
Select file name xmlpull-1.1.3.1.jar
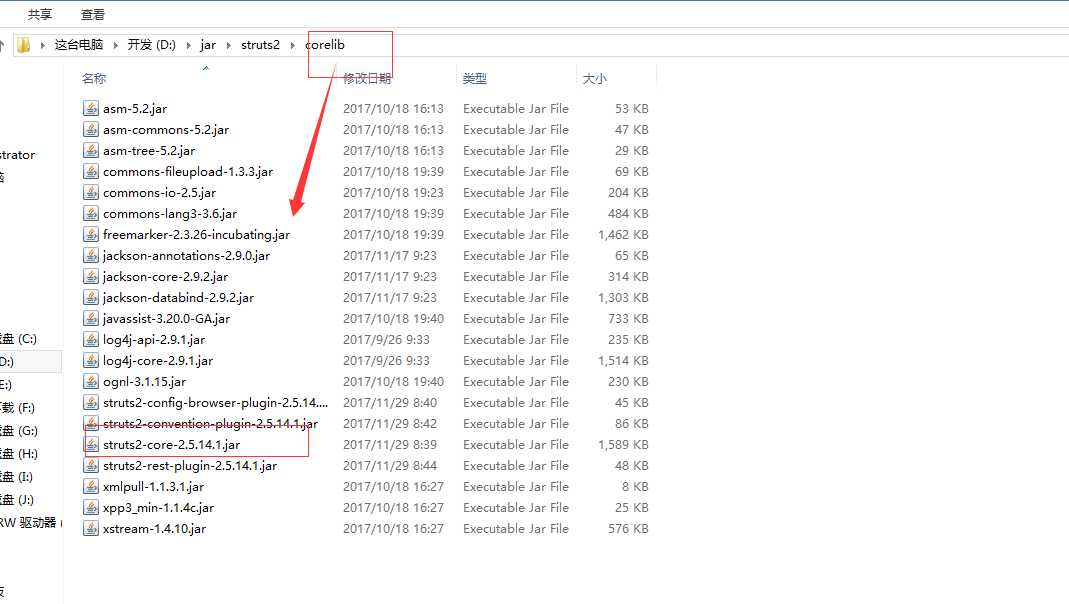pos(153,487)
